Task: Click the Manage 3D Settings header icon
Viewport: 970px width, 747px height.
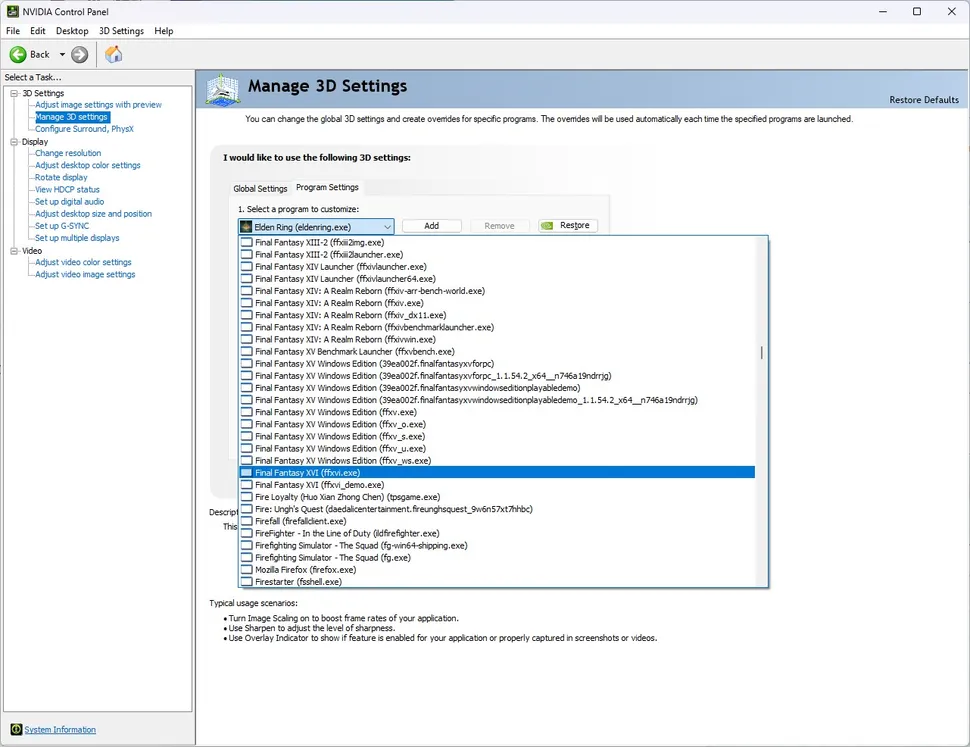Action: click(222, 90)
